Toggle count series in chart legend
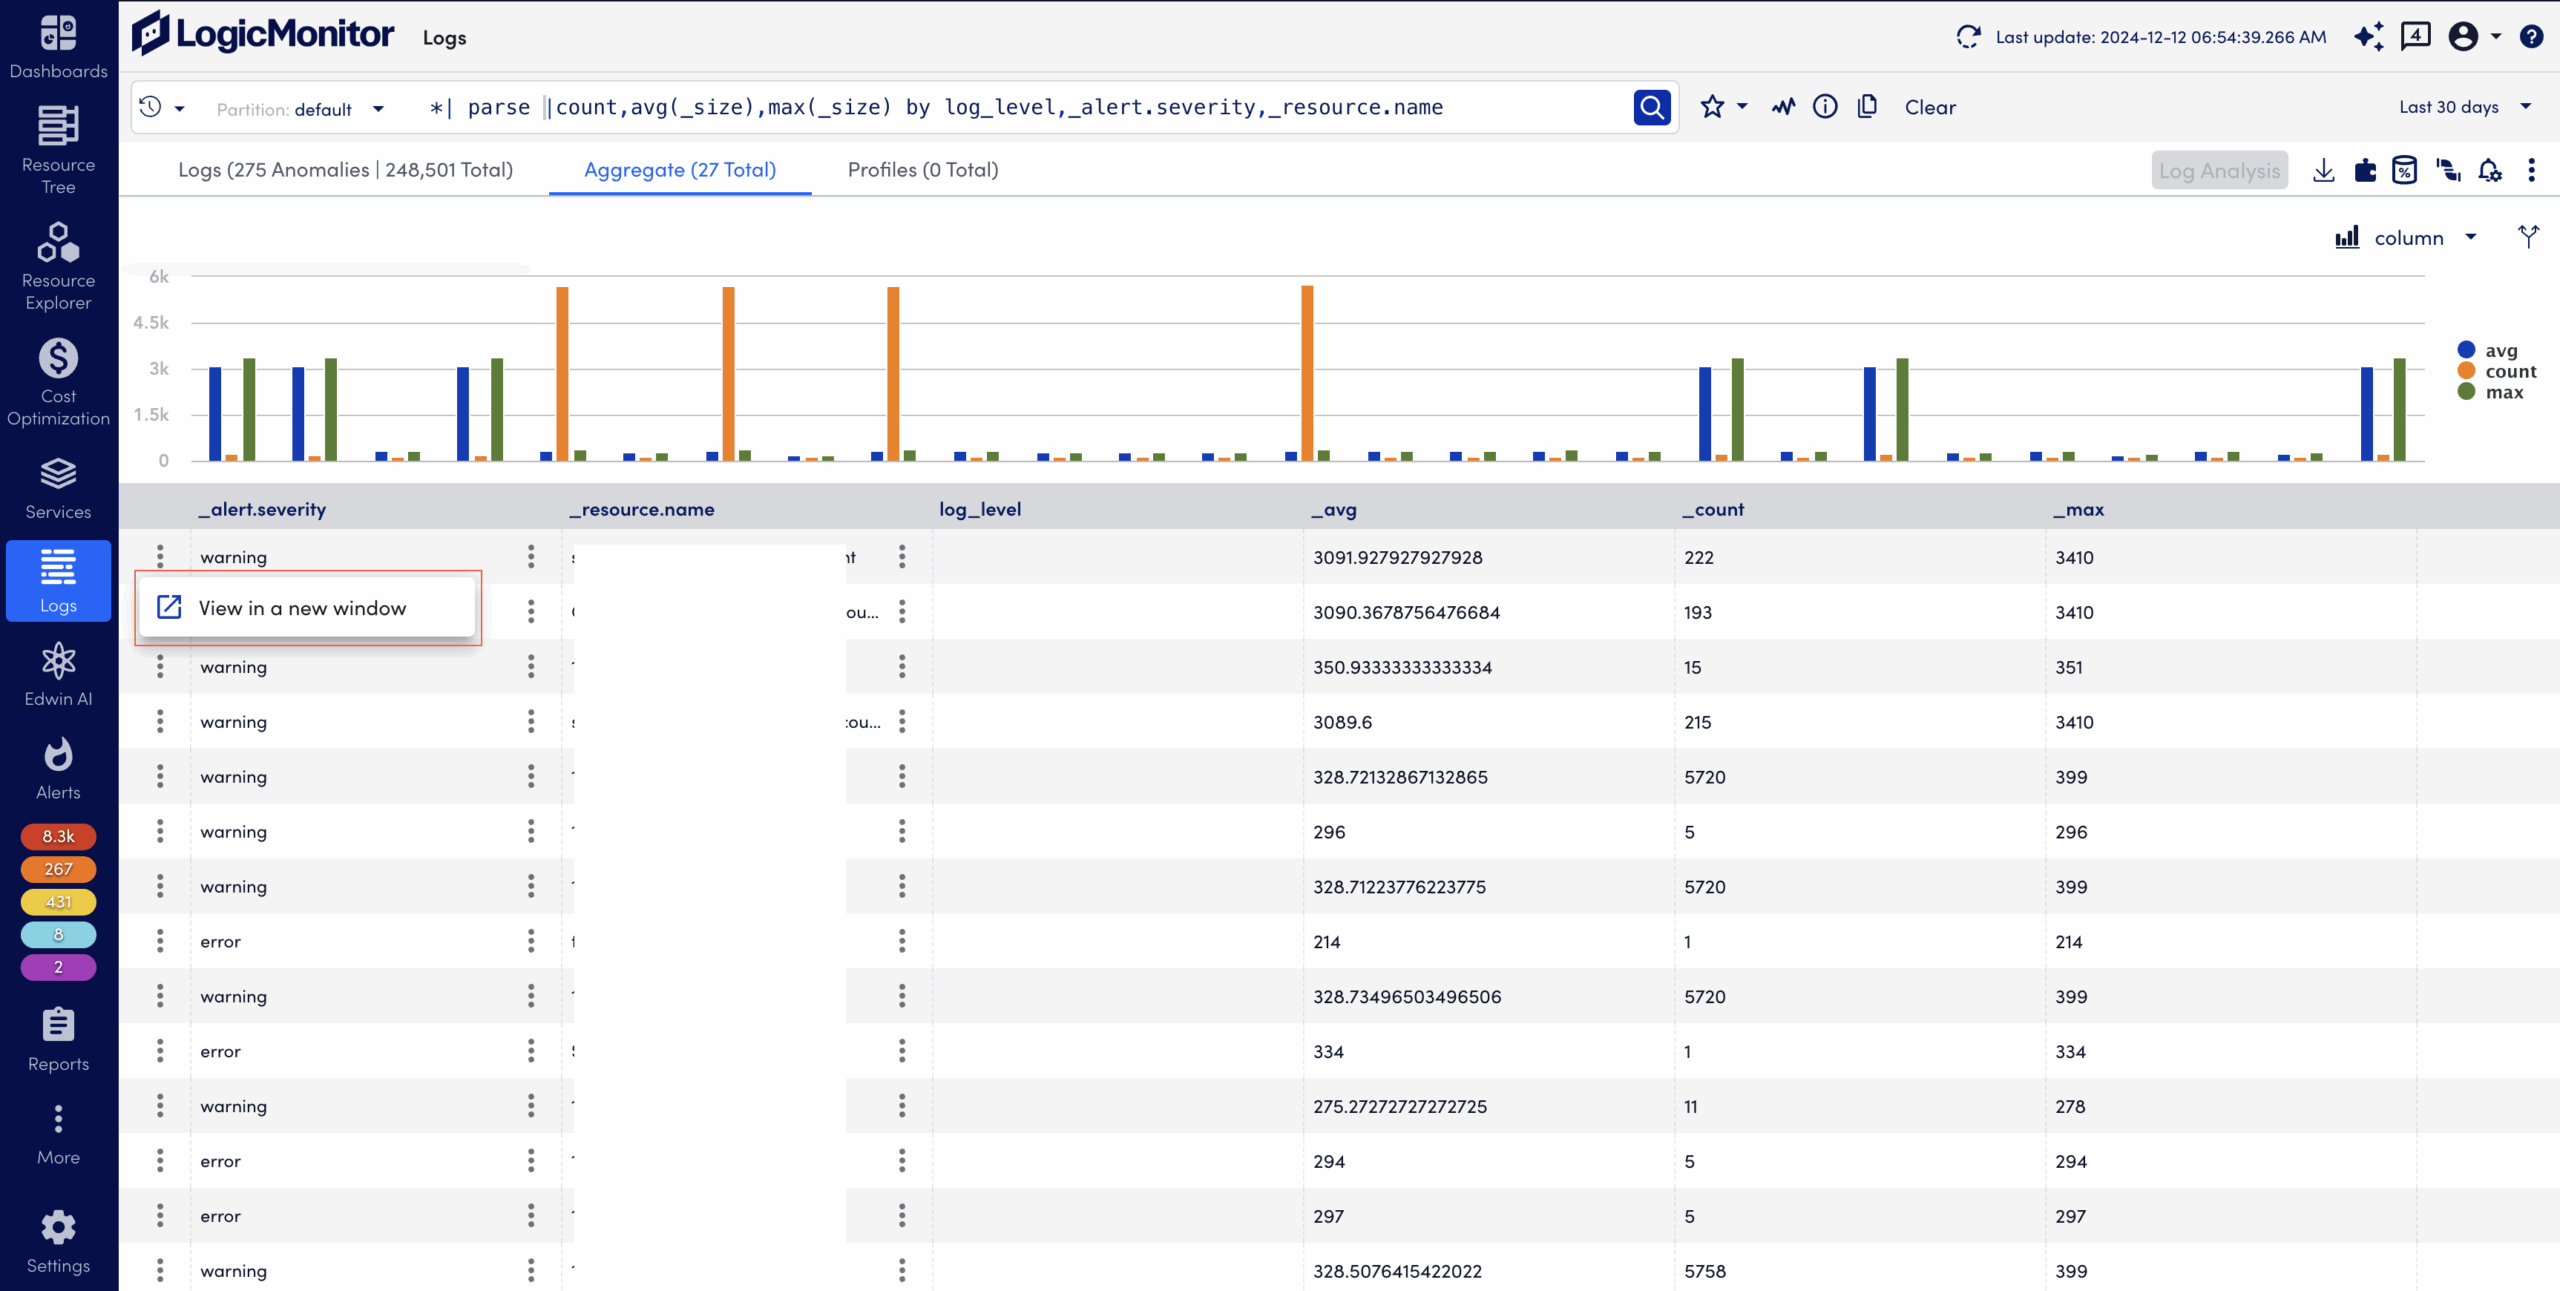2560x1291 pixels. [x=2497, y=371]
